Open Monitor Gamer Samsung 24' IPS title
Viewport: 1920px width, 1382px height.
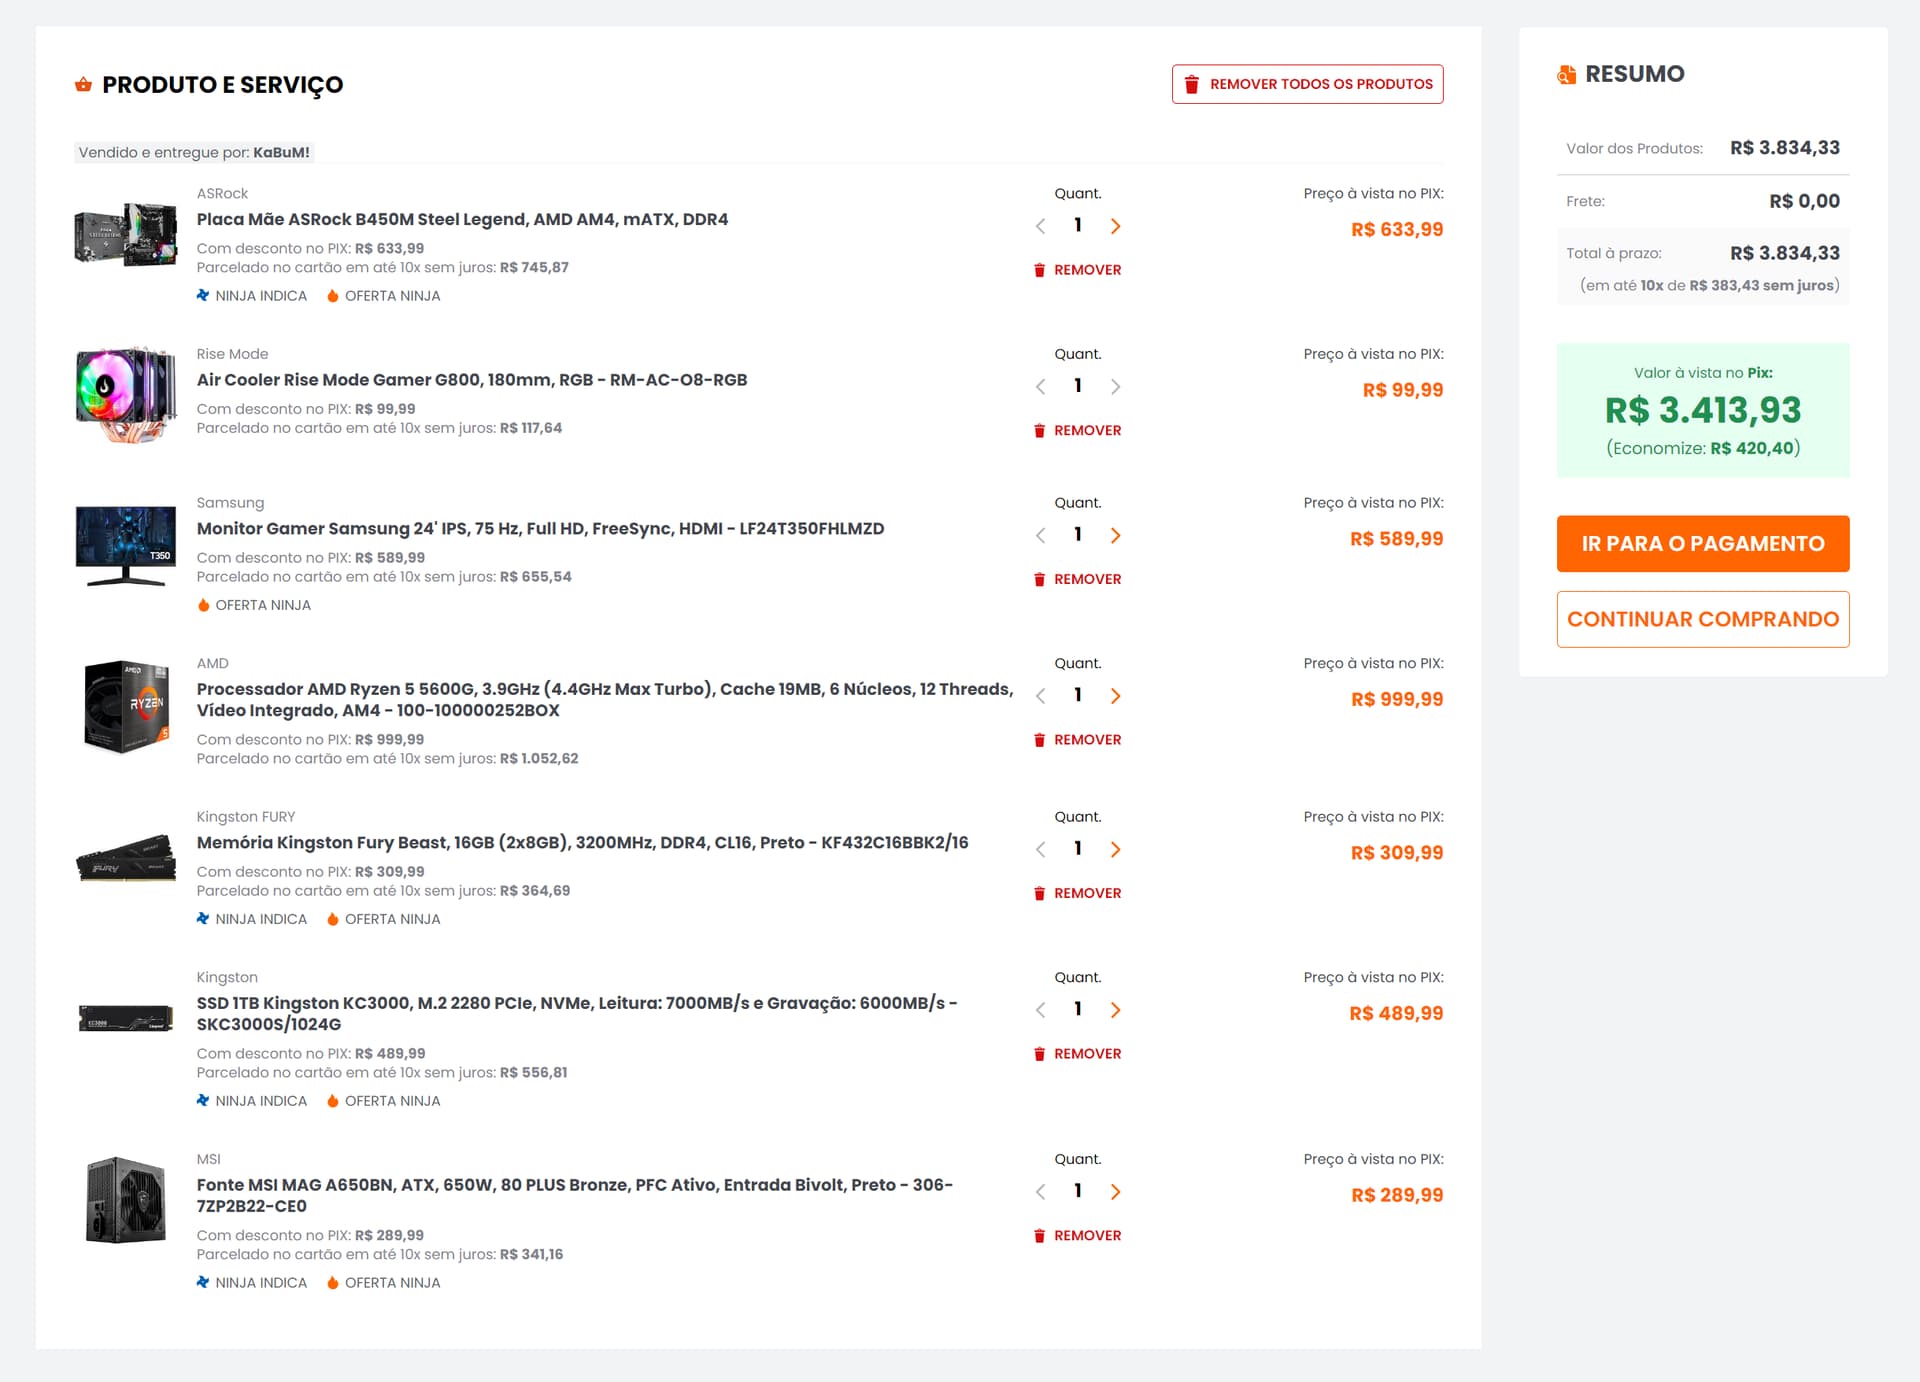[540, 529]
